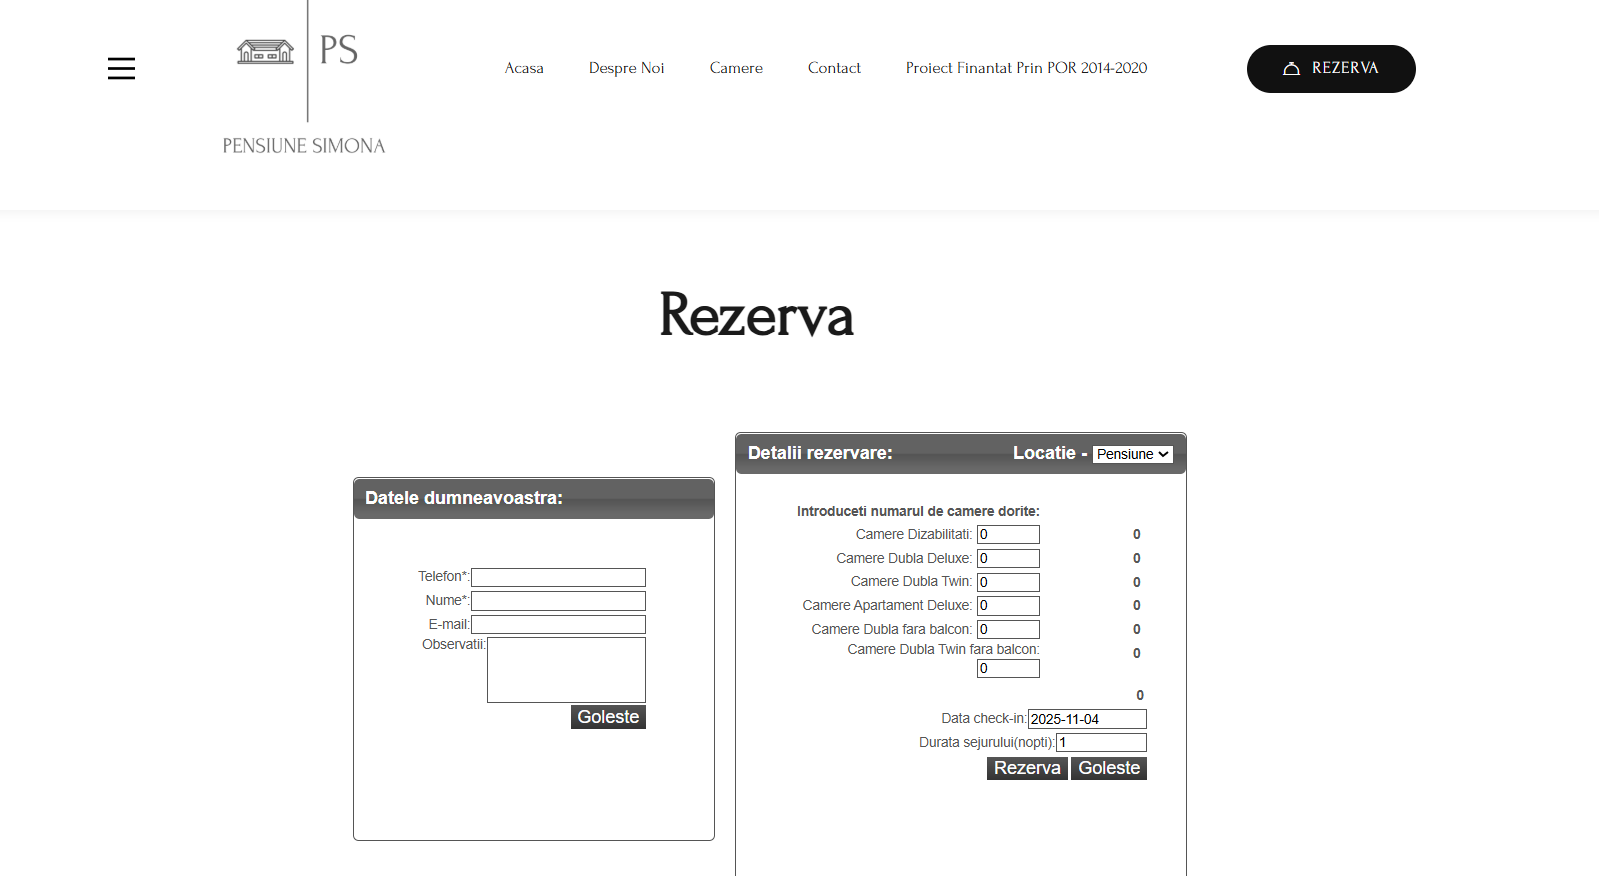Expand the Locatie Pensiune dropdown
This screenshot has width=1599, height=876.
tap(1132, 454)
